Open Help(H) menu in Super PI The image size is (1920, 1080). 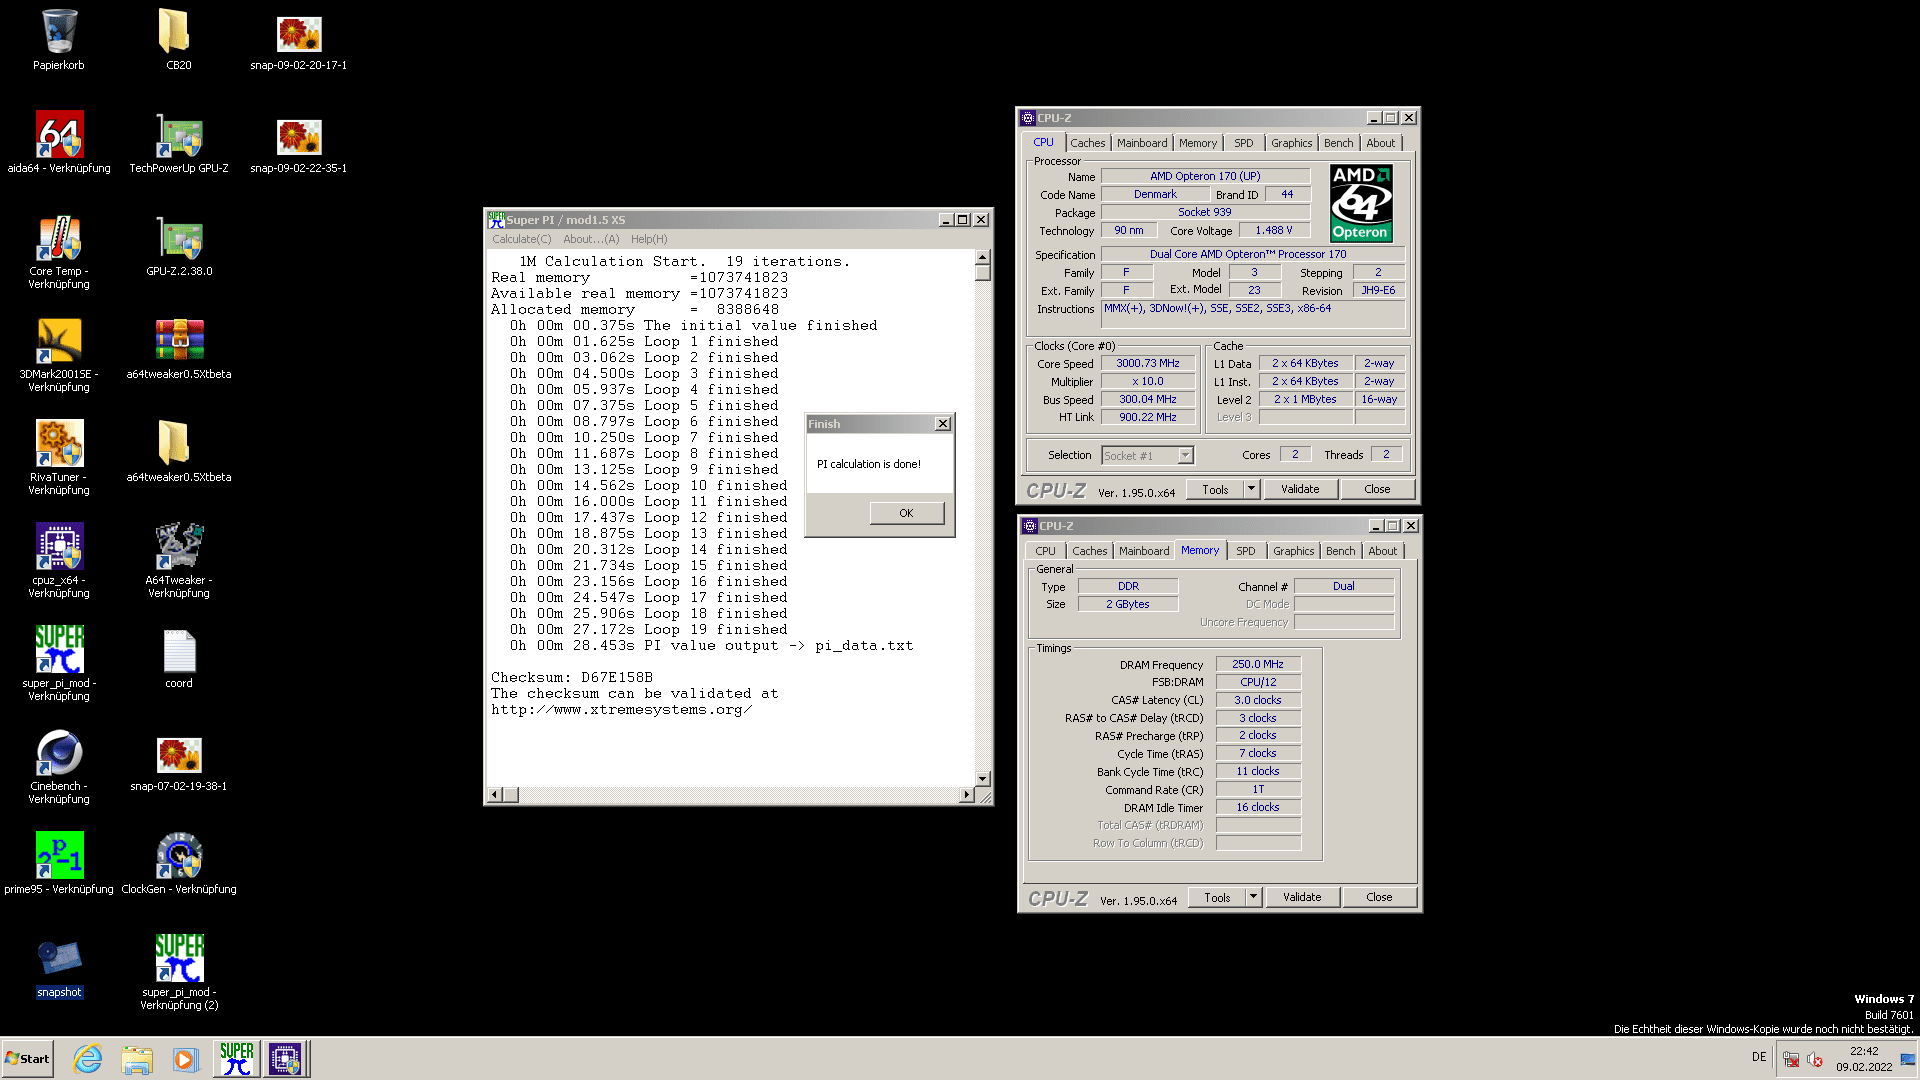[649, 239]
